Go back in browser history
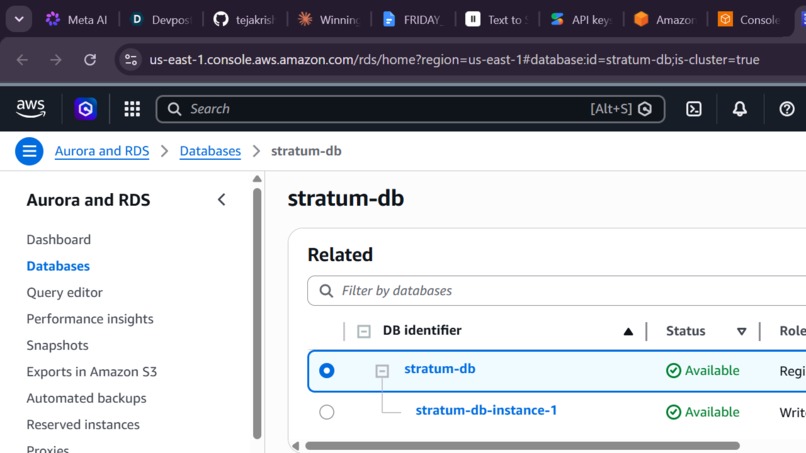The width and height of the screenshot is (806, 453). pyautogui.click(x=22, y=60)
